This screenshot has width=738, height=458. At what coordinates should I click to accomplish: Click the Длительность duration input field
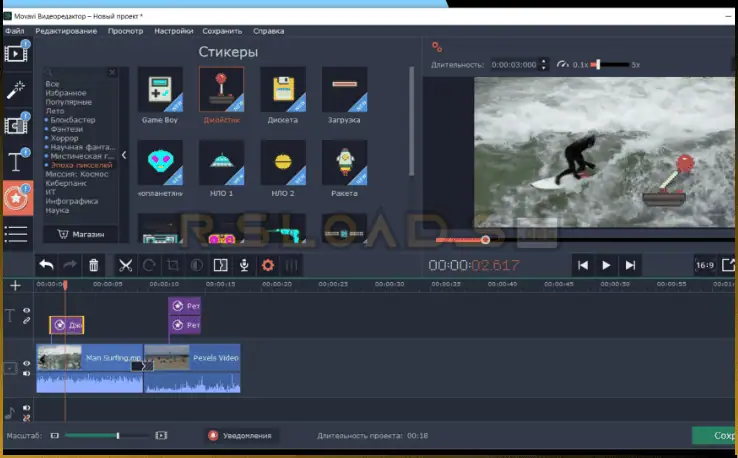click(x=514, y=64)
